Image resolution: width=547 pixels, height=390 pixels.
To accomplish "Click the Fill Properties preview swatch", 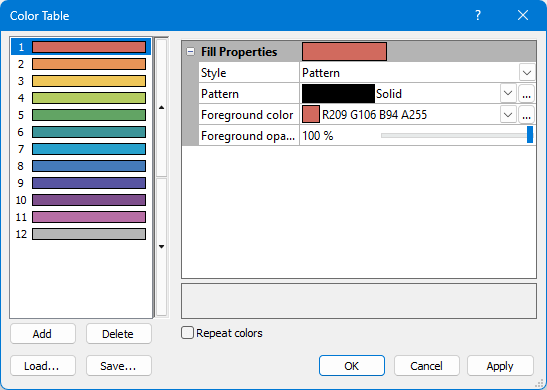I will click(x=344, y=52).
